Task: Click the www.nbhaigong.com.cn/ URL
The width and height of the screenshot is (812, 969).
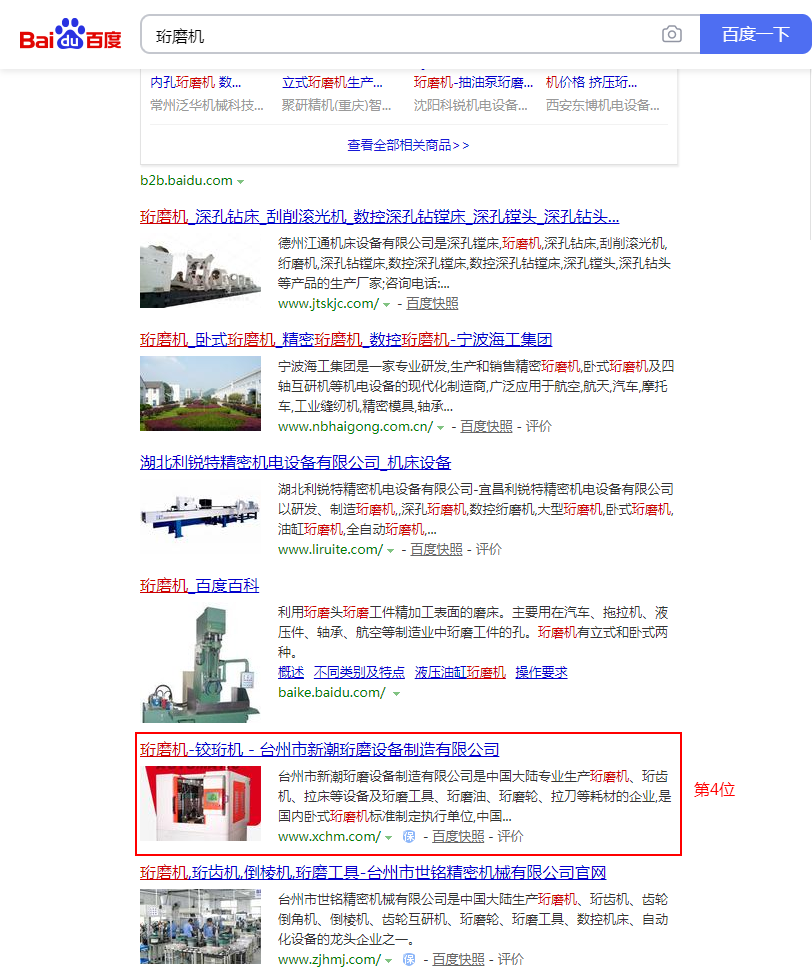Action: (355, 426)
